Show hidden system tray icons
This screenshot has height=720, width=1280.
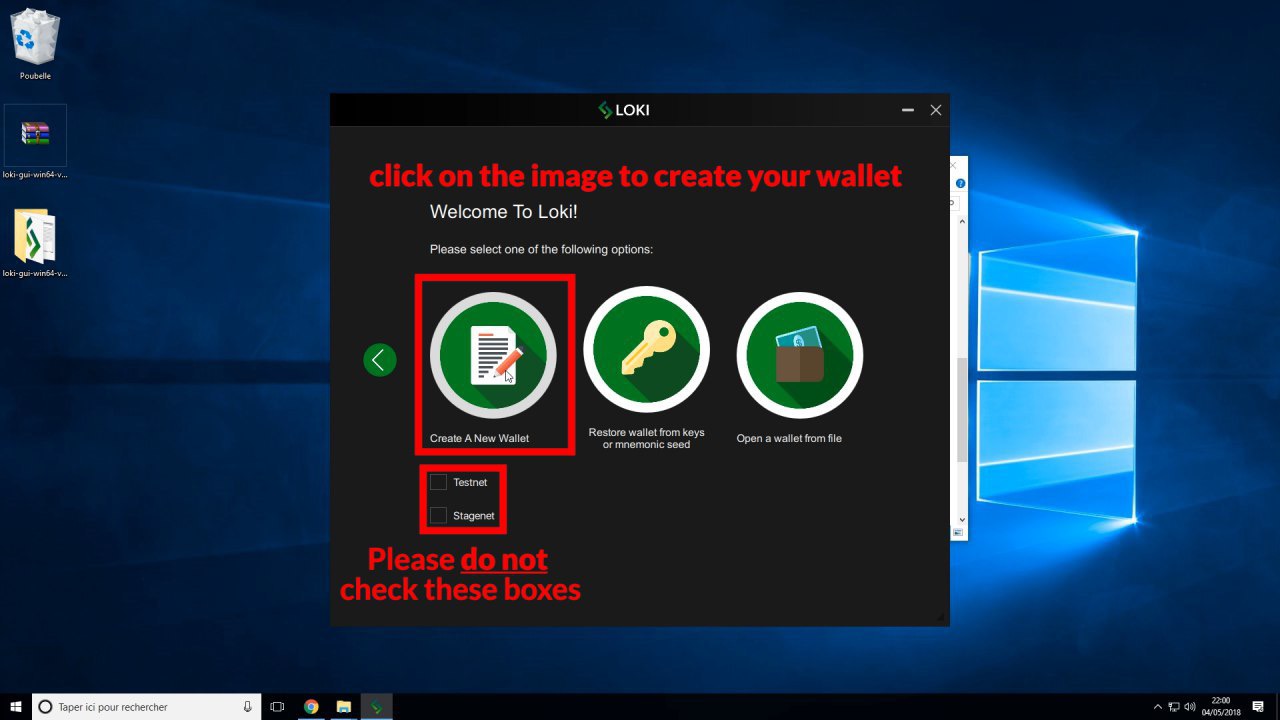[x=1158, y=707]
